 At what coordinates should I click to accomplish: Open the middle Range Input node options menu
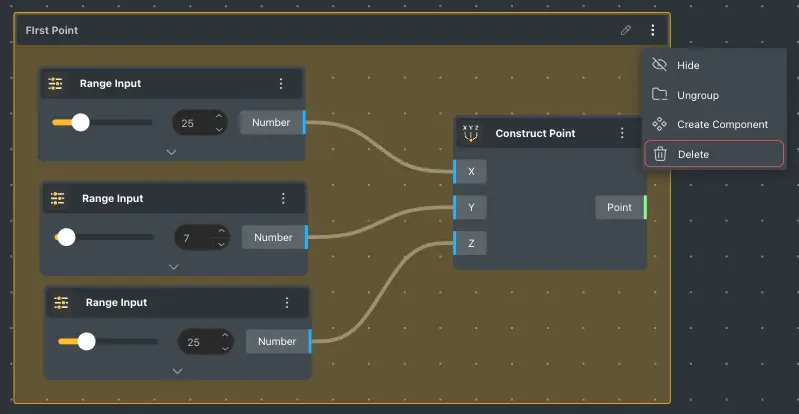click(x=283, y=199)
